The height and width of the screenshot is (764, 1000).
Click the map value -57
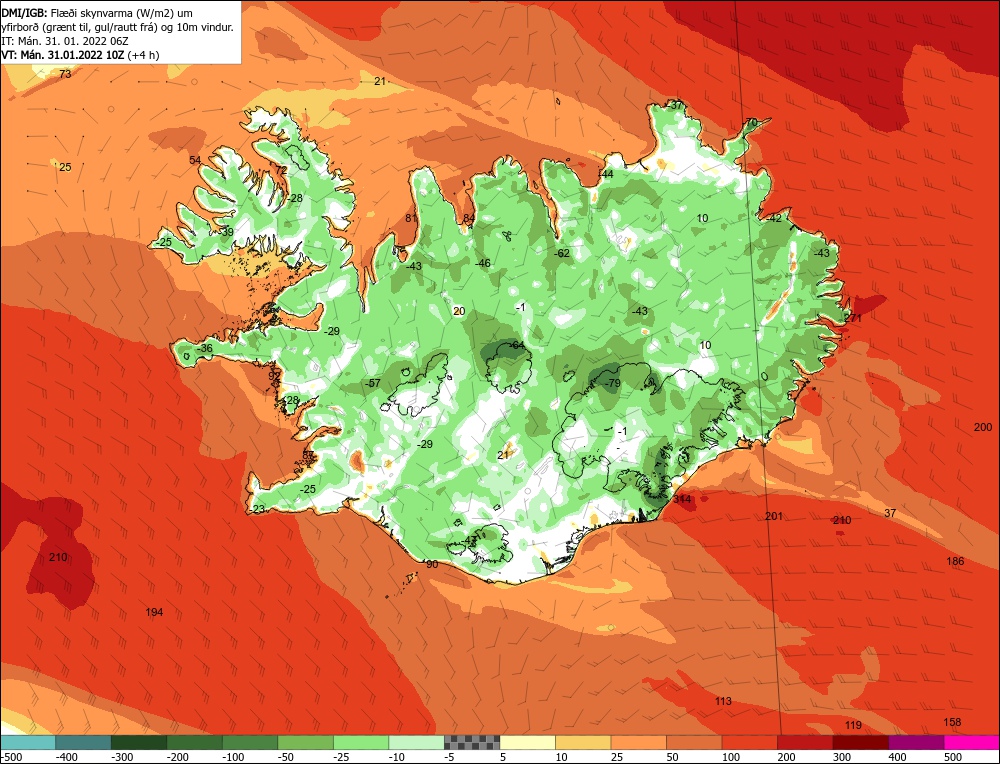pos(371,383)
